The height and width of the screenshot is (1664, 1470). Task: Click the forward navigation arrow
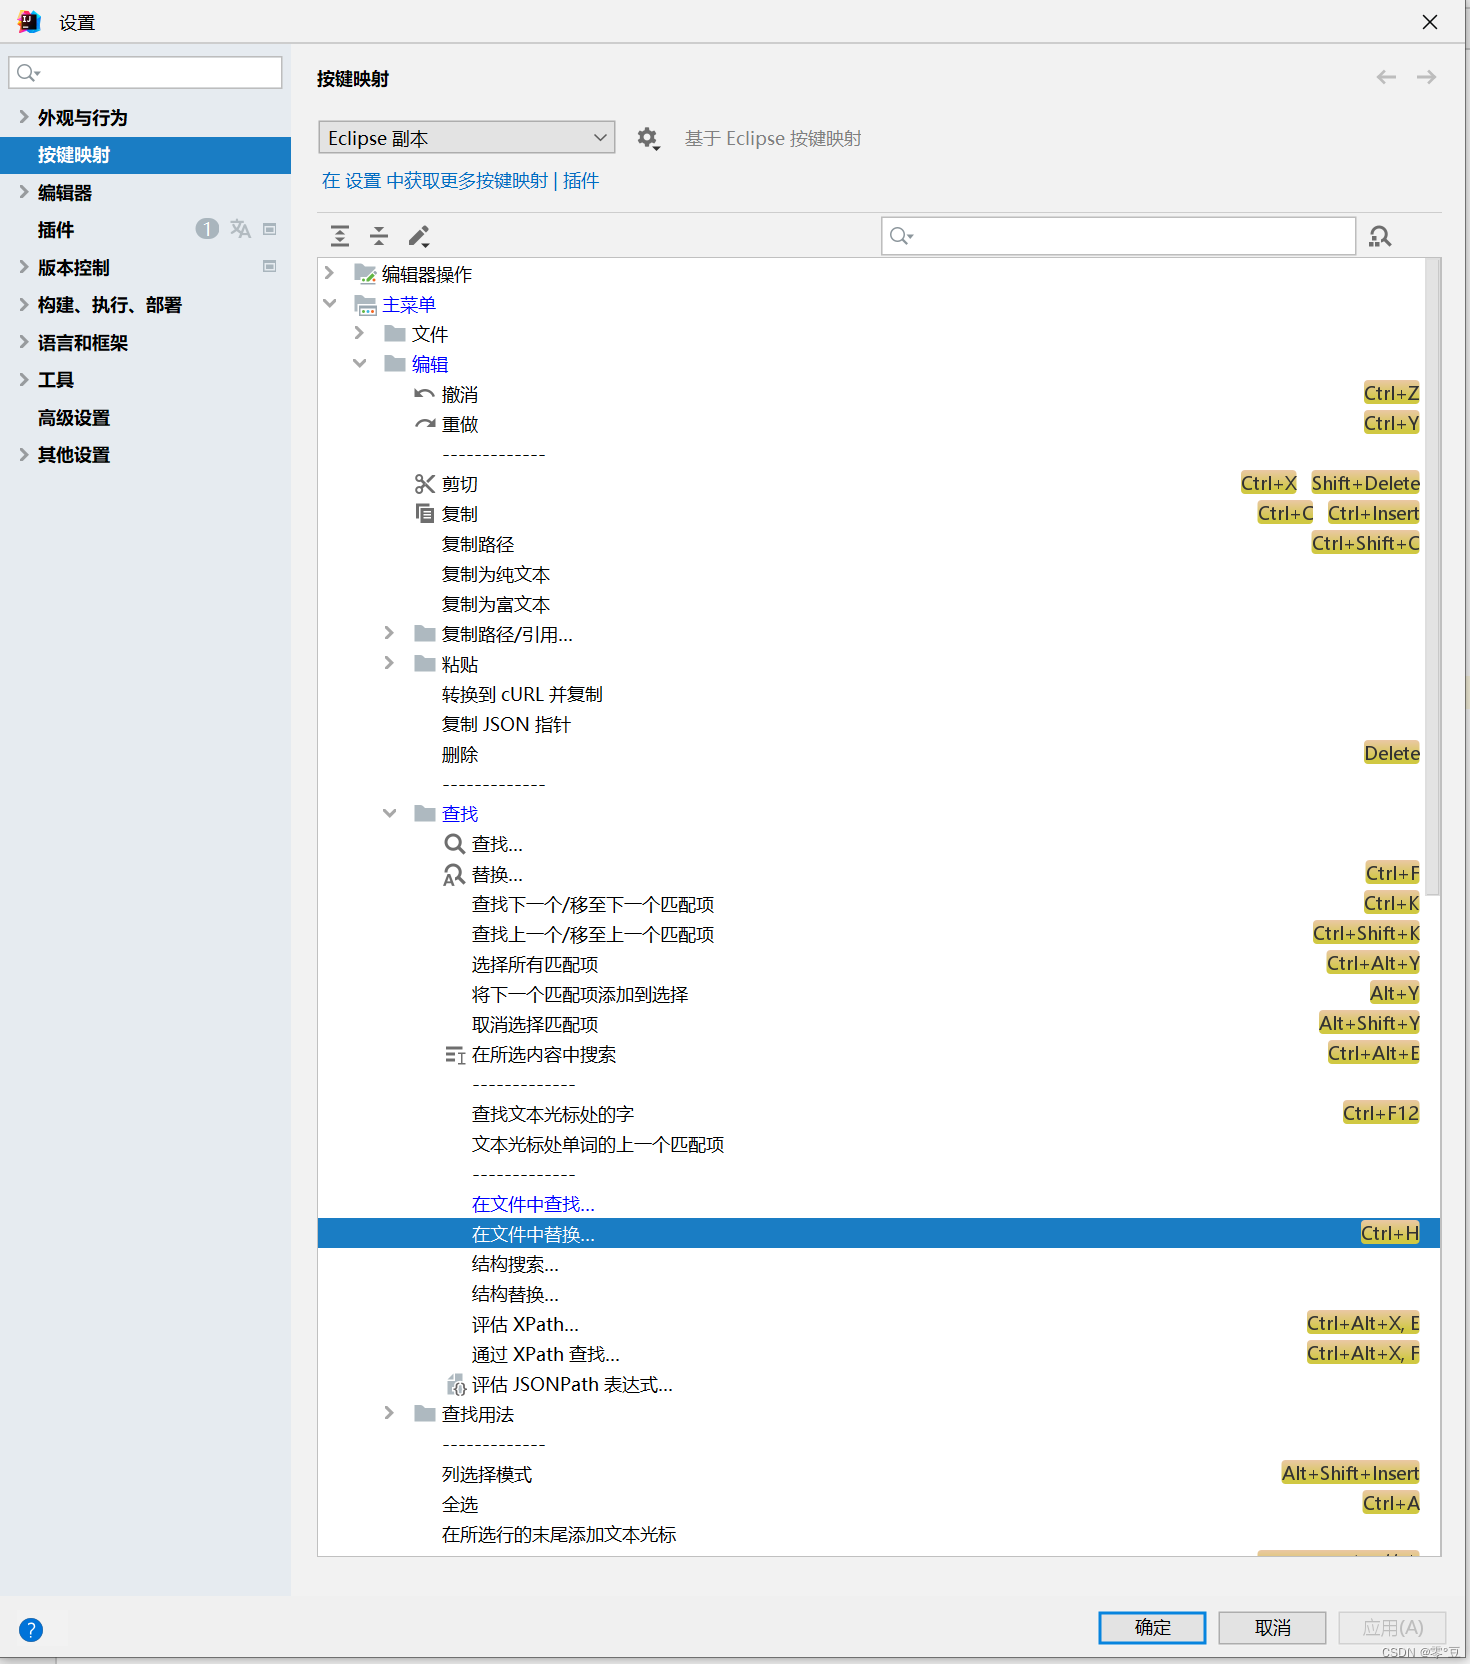1426,77
